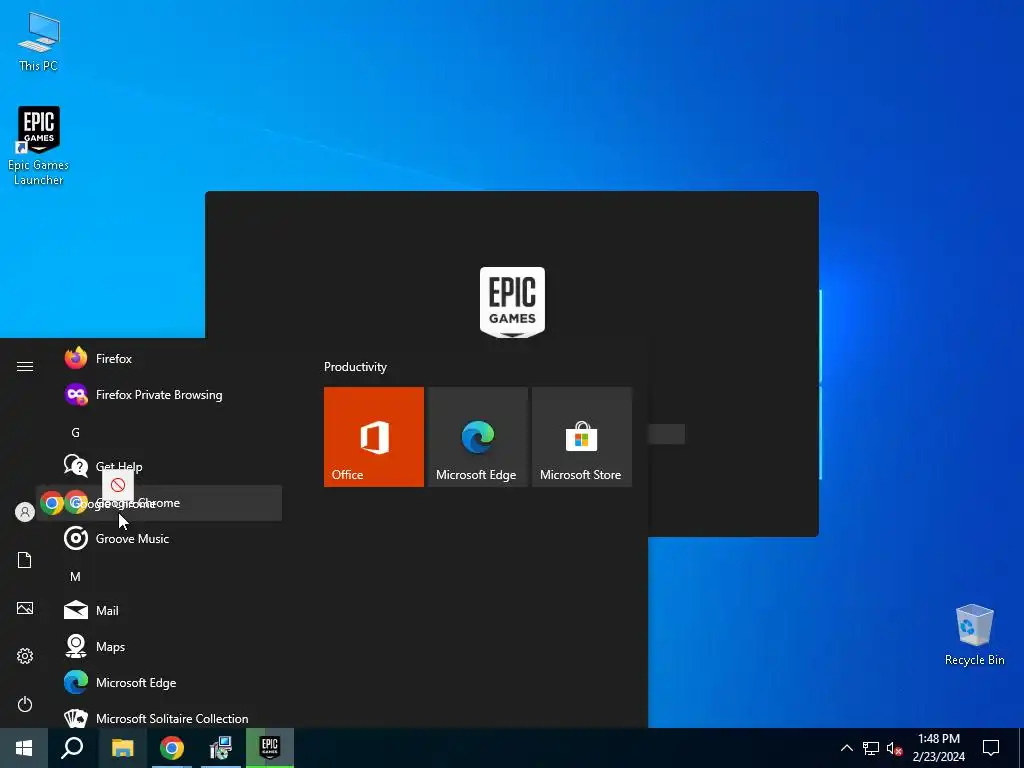
Task: Open the clock showing 1:48 PM
Action: click(x=938, y=748)
